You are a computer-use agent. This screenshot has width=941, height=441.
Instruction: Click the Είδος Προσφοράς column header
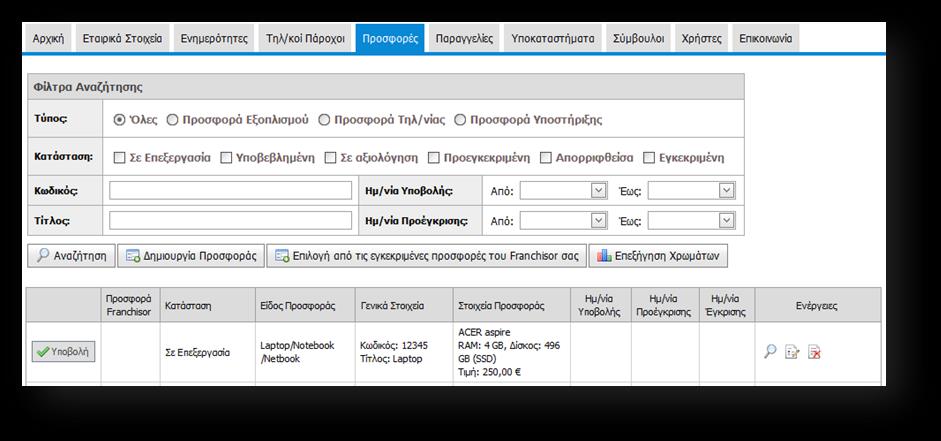tap(305, 305)
